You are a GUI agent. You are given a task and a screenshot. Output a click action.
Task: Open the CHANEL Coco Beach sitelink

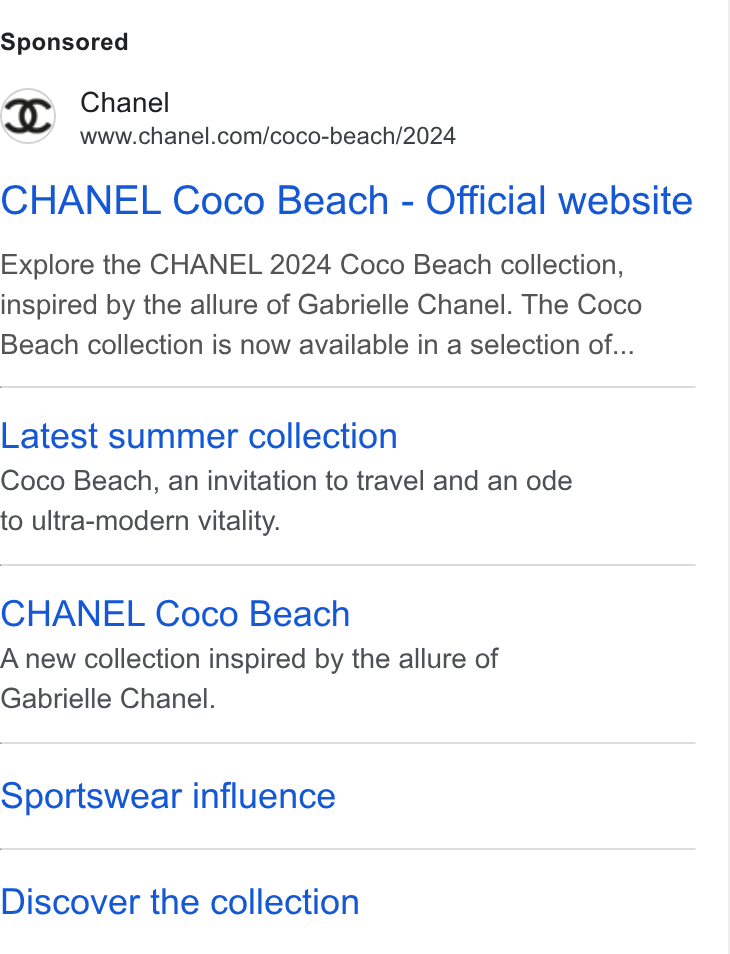point(175,614)
